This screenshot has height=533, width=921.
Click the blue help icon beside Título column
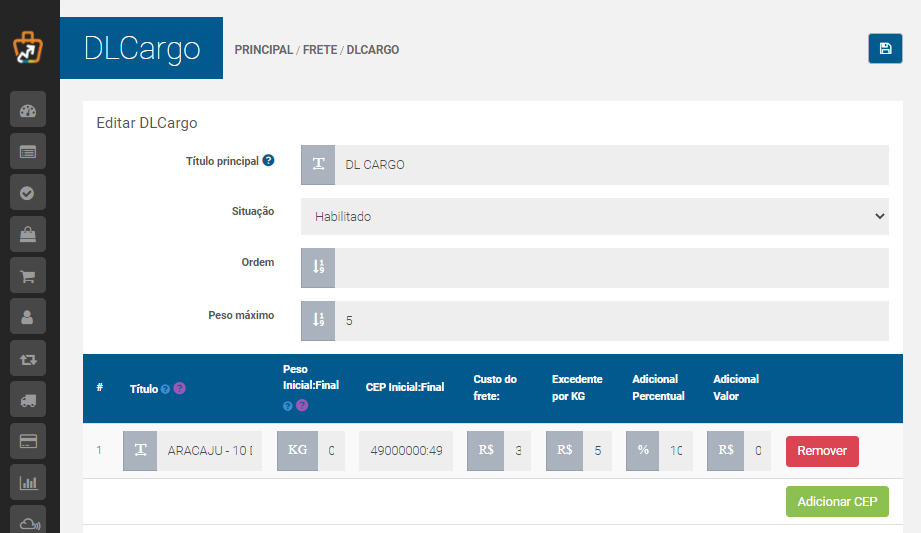point(166,389)
